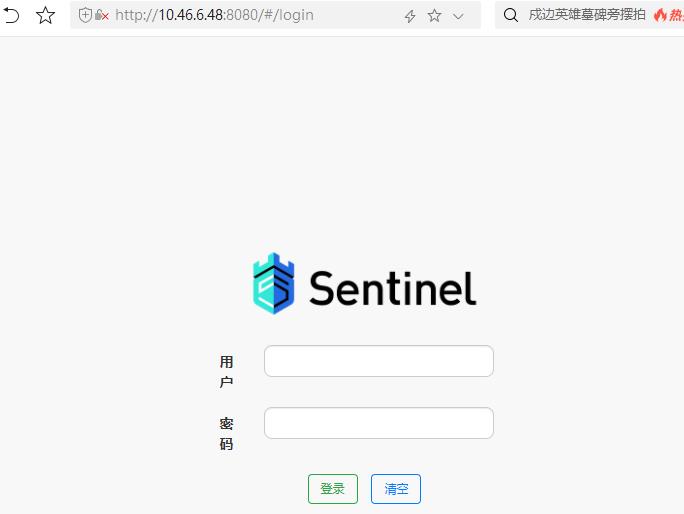Click the search box showing 戍边英雄墓碑旁摆拍

point(587,15)
